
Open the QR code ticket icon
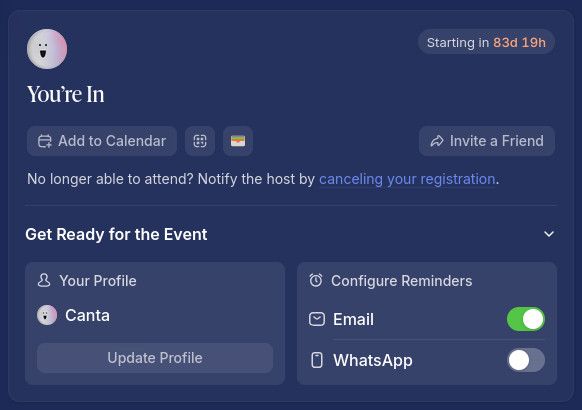click(200, 141)
